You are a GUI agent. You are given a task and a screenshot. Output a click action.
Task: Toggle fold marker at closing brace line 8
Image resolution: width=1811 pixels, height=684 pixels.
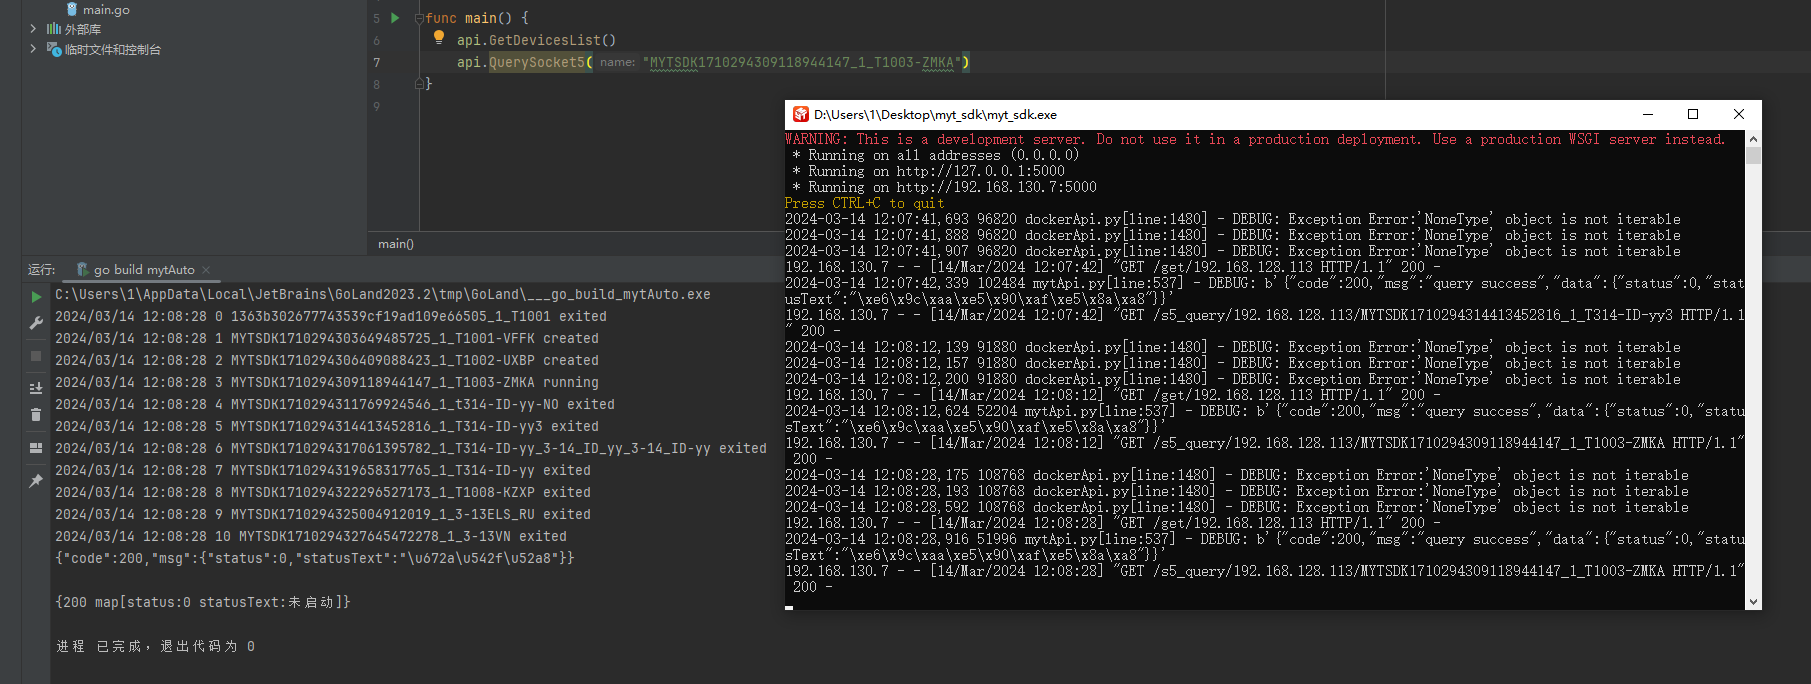(x=419, y=84)
